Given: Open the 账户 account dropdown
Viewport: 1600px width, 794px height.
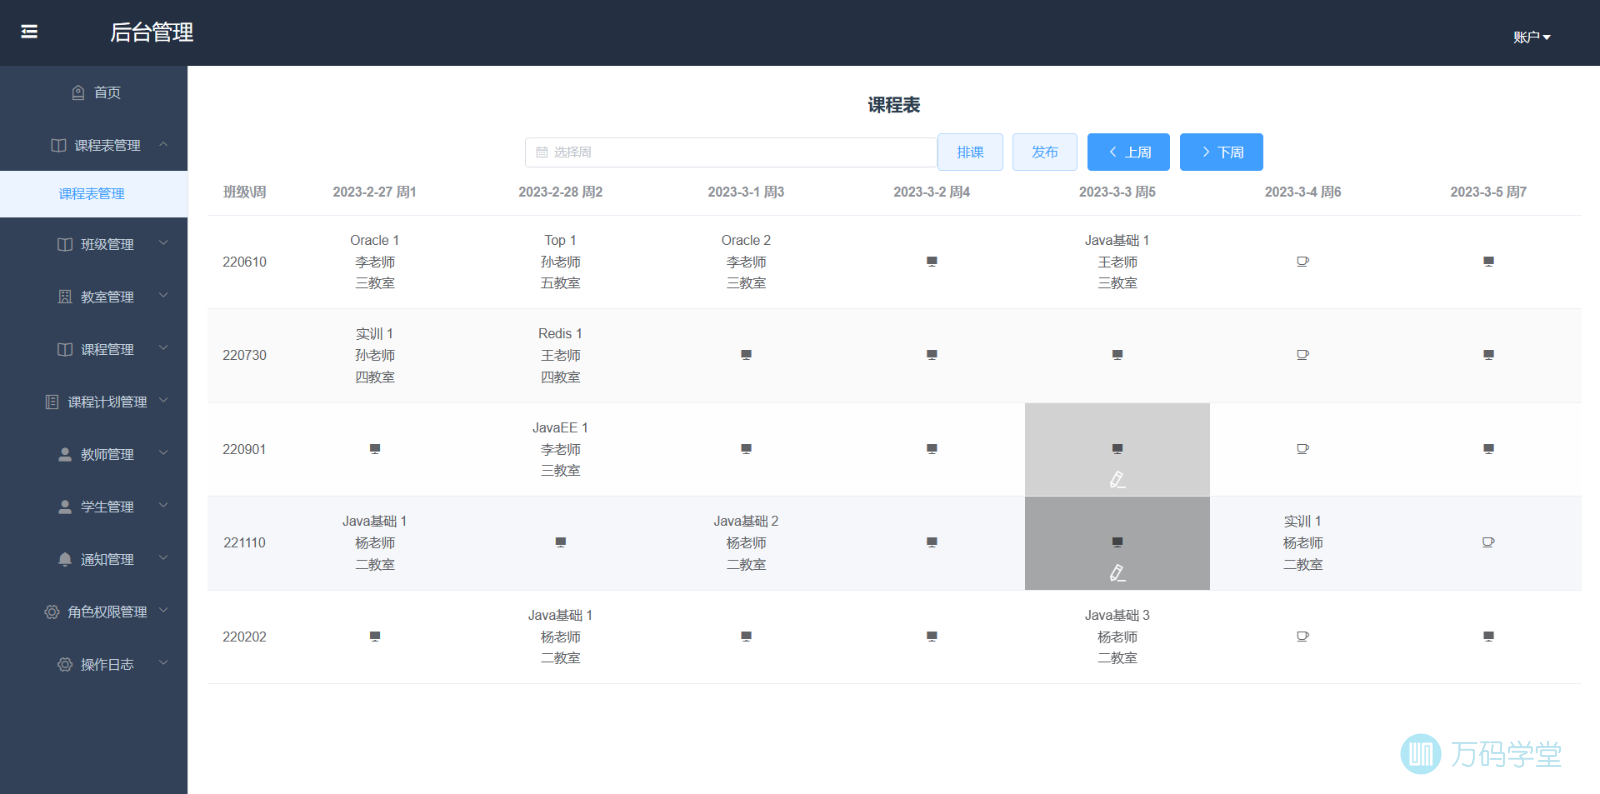Looking at the screenshot, I should tap(1531, 37).
